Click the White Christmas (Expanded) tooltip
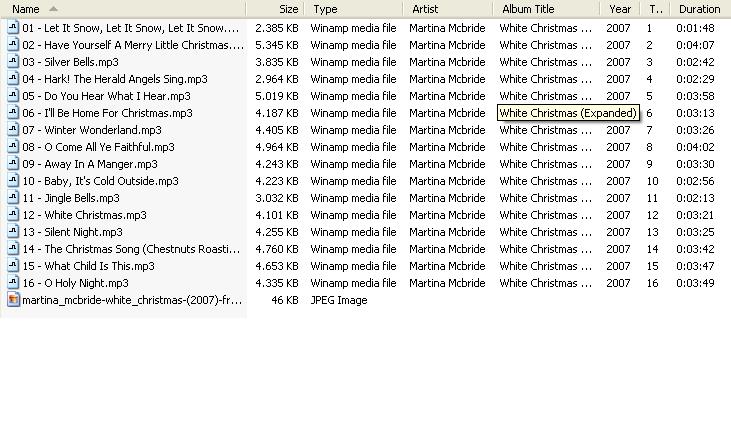 coord(568,113)
